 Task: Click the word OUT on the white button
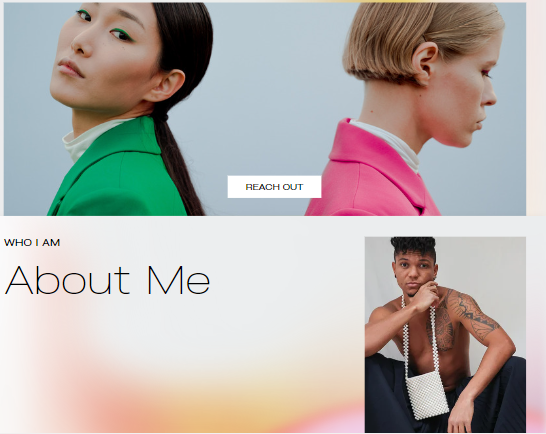click(293, 187)
